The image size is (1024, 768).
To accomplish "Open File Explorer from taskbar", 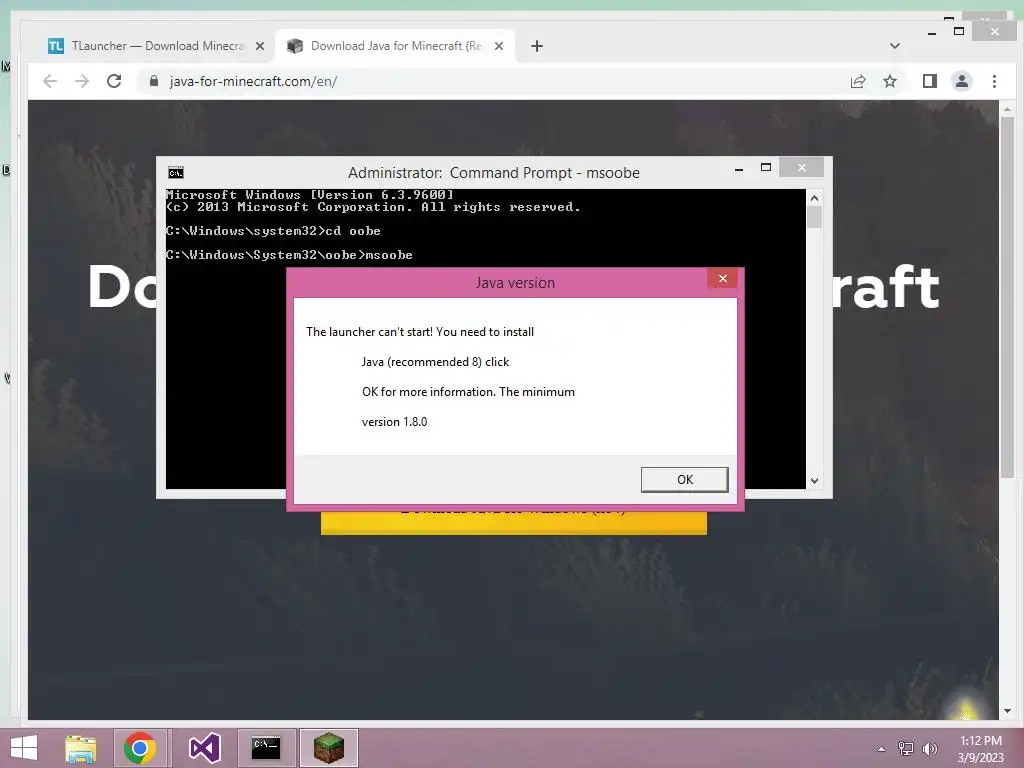I will pos(80,748).
